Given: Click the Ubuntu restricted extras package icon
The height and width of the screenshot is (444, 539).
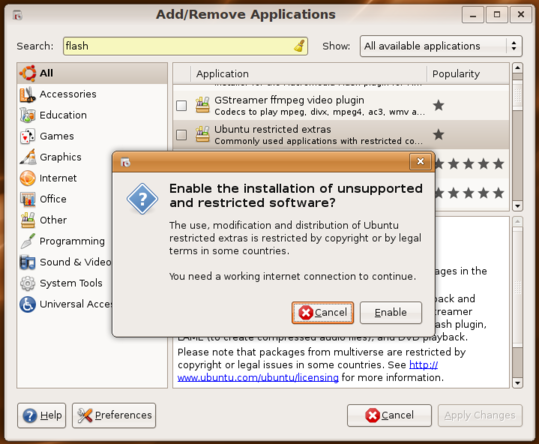Looking at the screenshot, I should coord(202,134).
